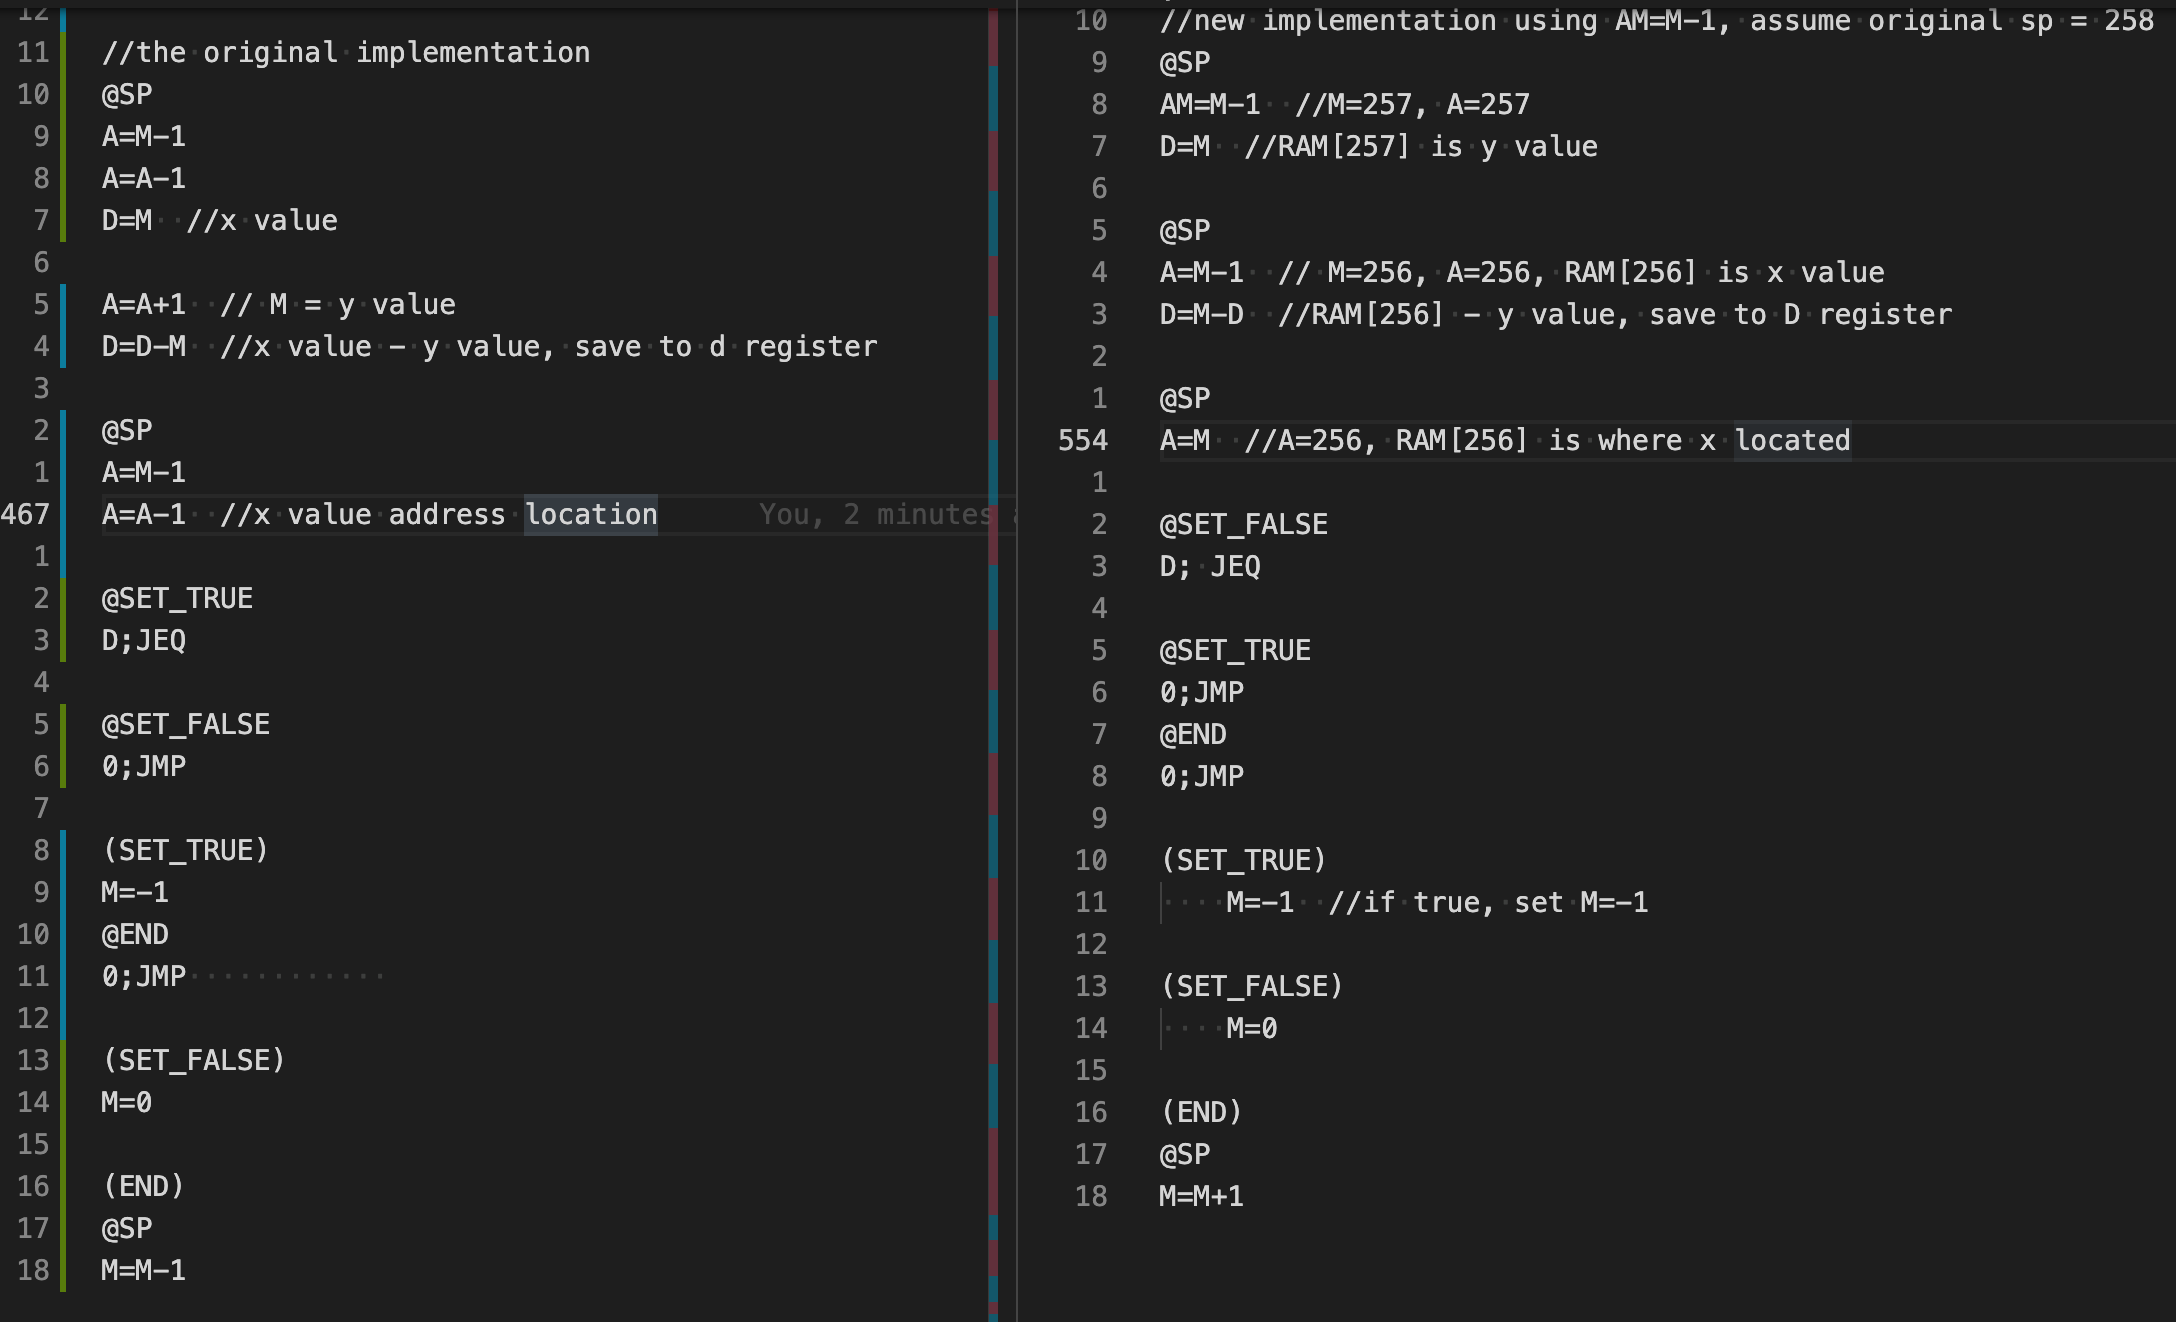
Task: Click the "//if true, set M=-1" comment
Action: (x=1488, y=902)
